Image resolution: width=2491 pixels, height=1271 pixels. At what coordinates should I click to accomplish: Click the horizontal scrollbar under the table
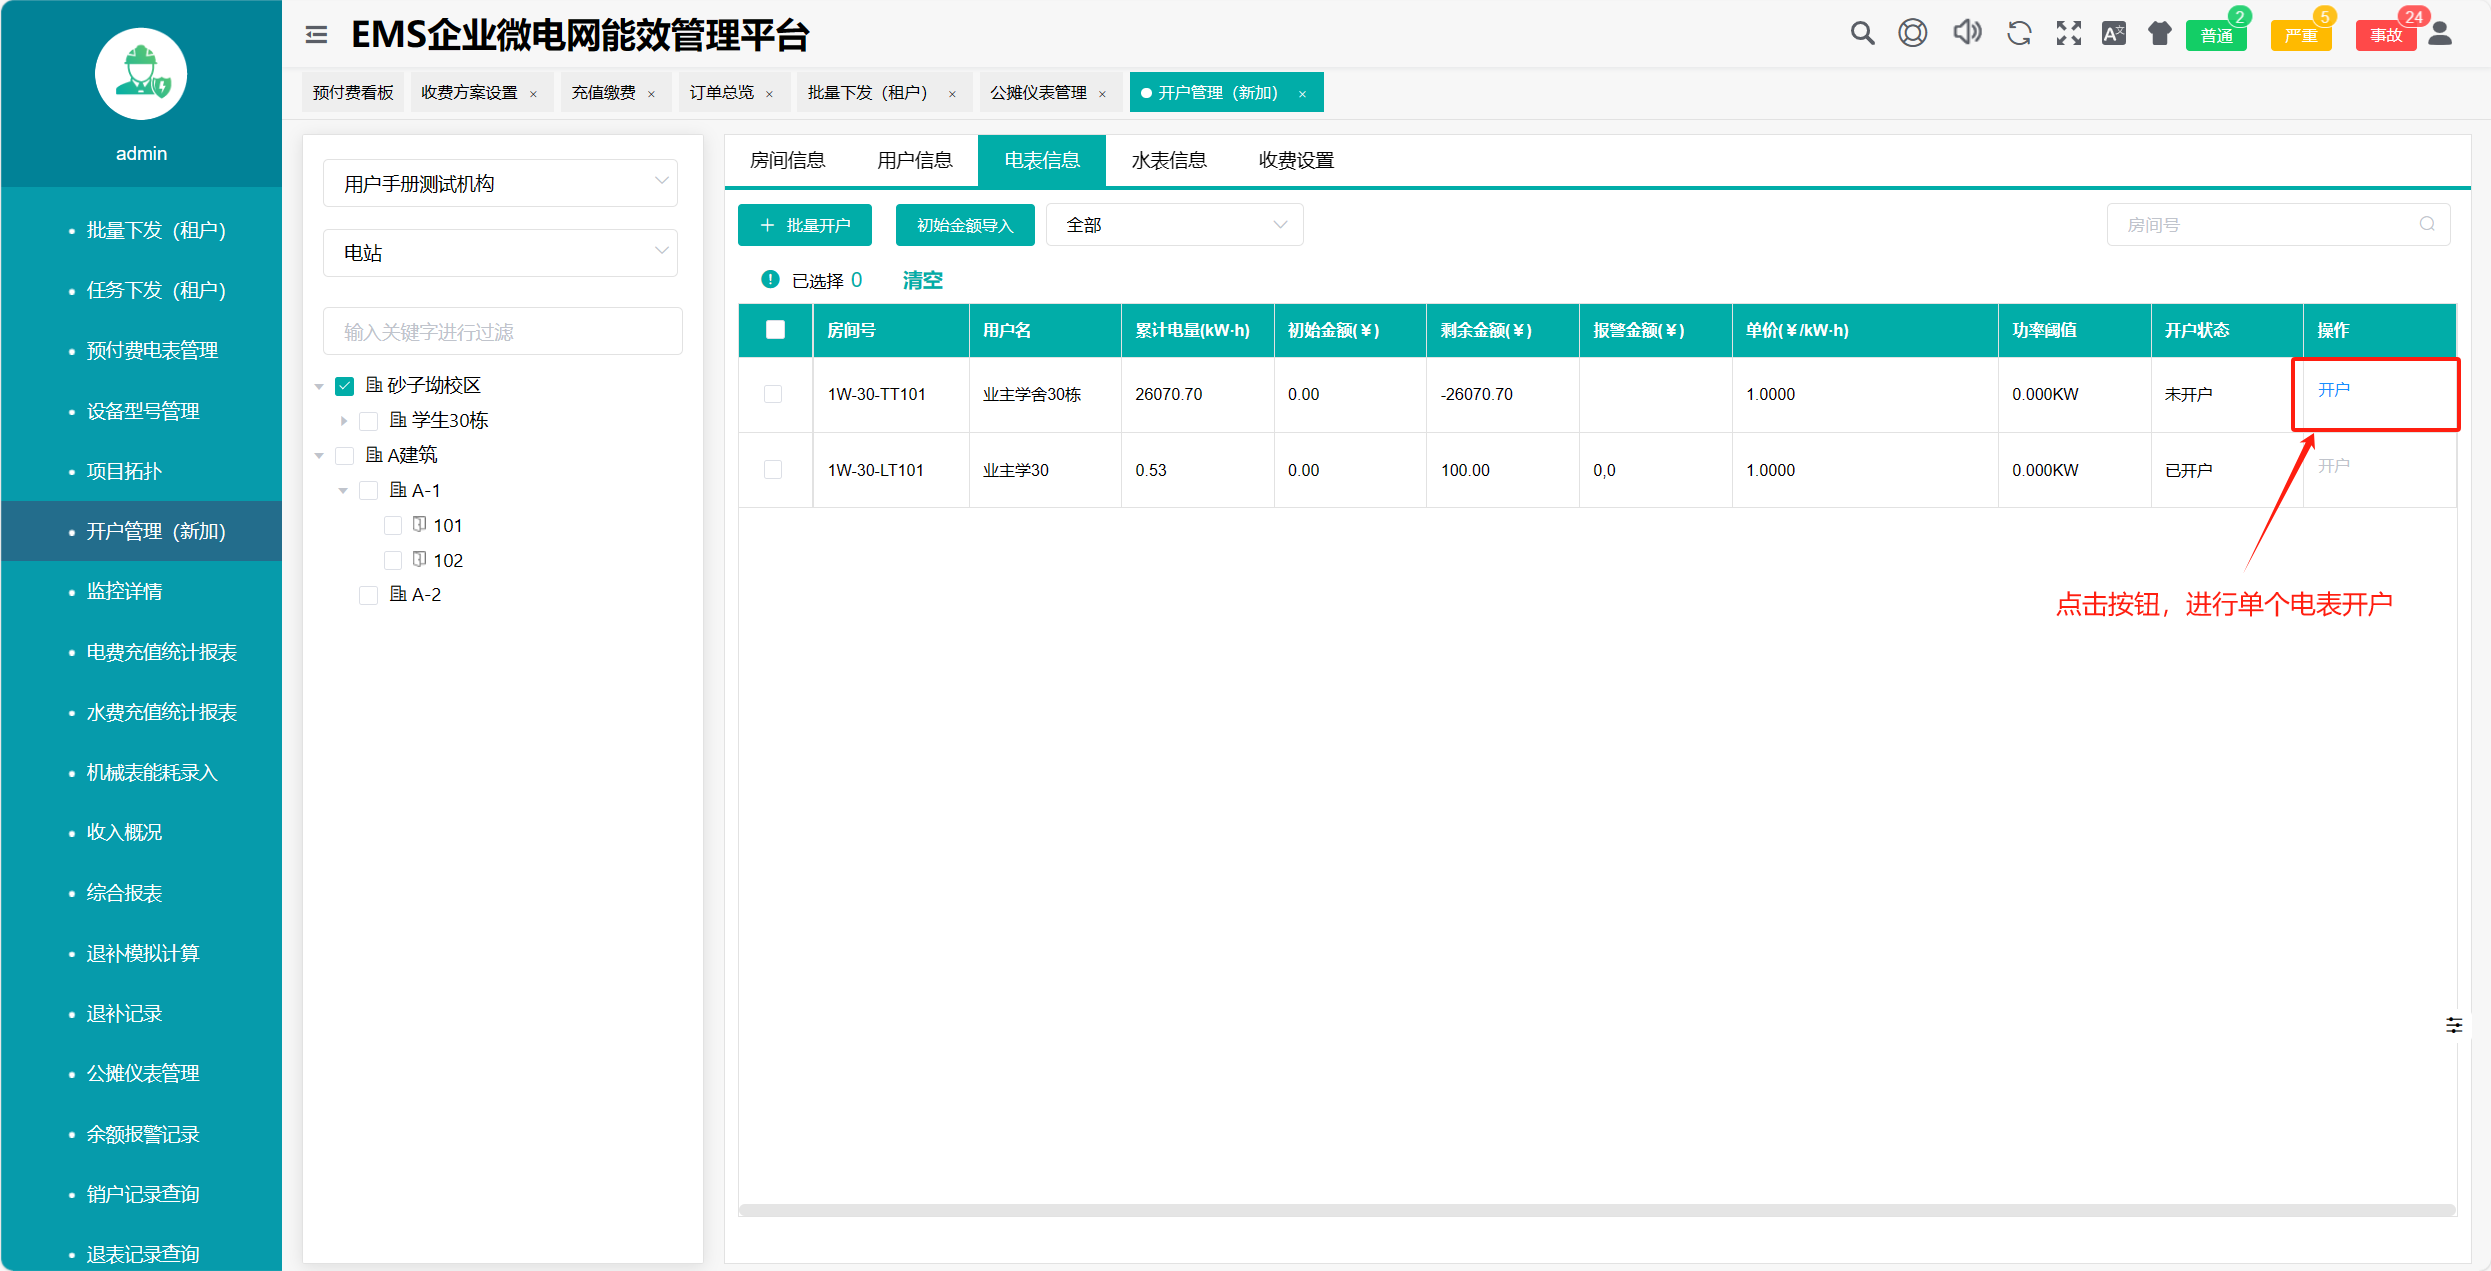coord(1596,1210)
